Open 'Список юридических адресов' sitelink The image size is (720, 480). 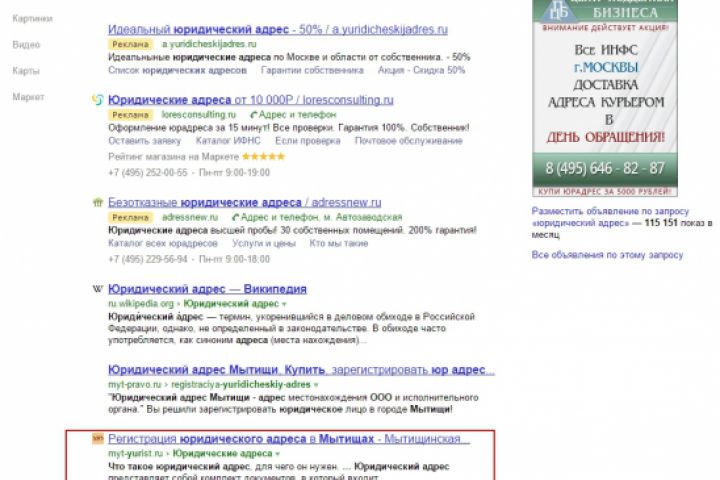pos(177,70)
